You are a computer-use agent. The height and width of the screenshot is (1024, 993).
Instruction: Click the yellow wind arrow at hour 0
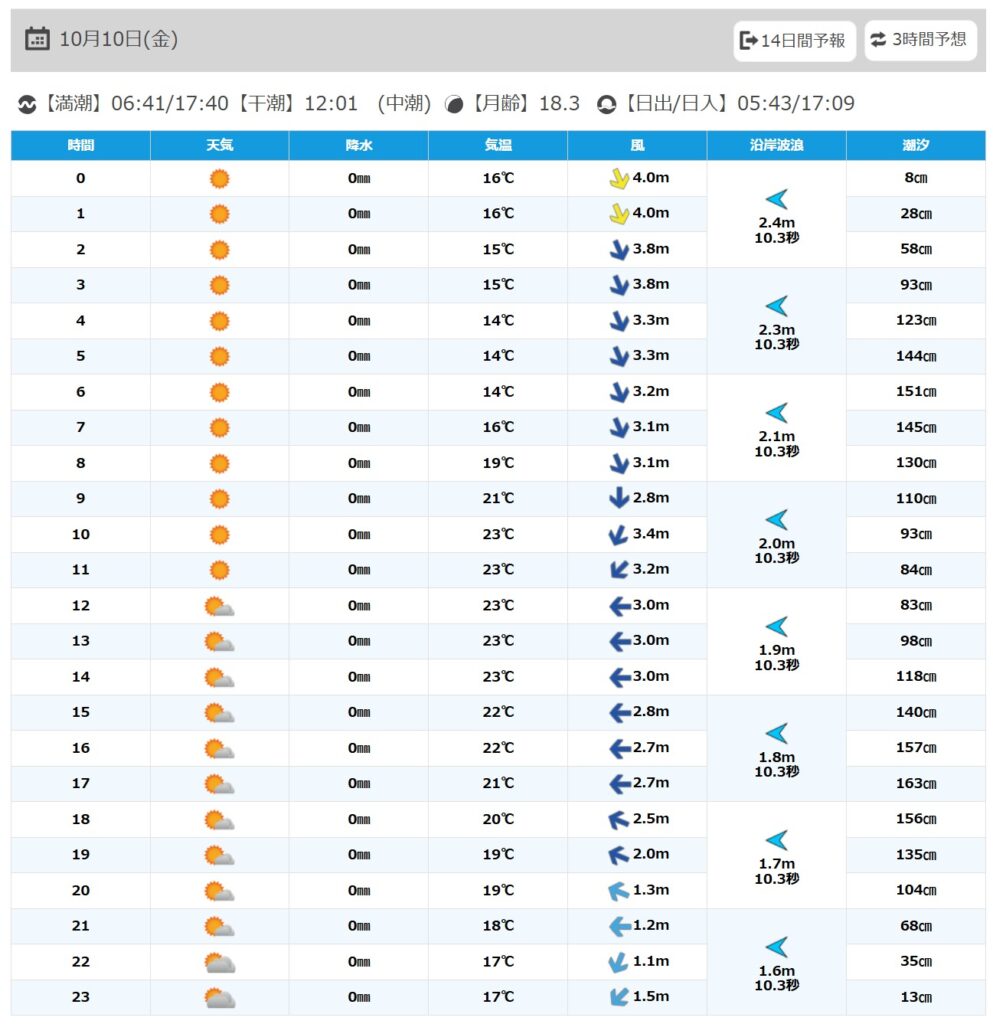coord(619,179)
